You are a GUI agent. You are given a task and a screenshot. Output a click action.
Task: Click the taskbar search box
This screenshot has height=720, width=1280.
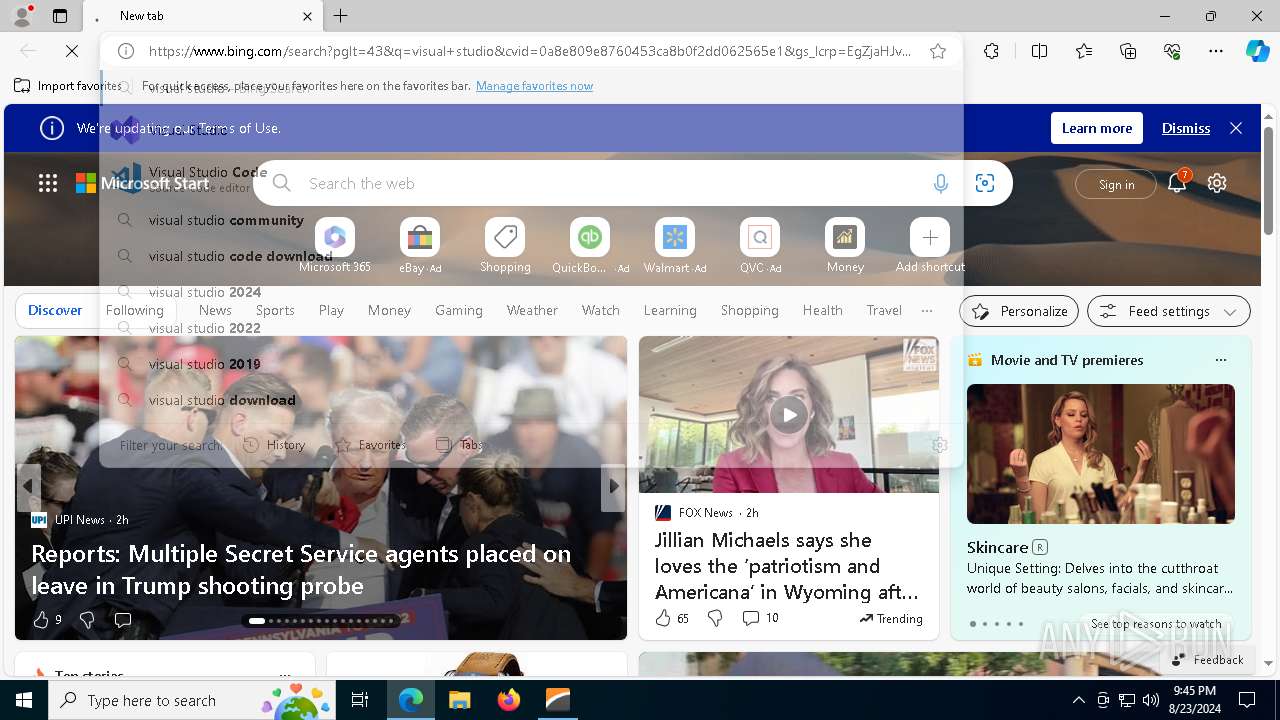193,700
